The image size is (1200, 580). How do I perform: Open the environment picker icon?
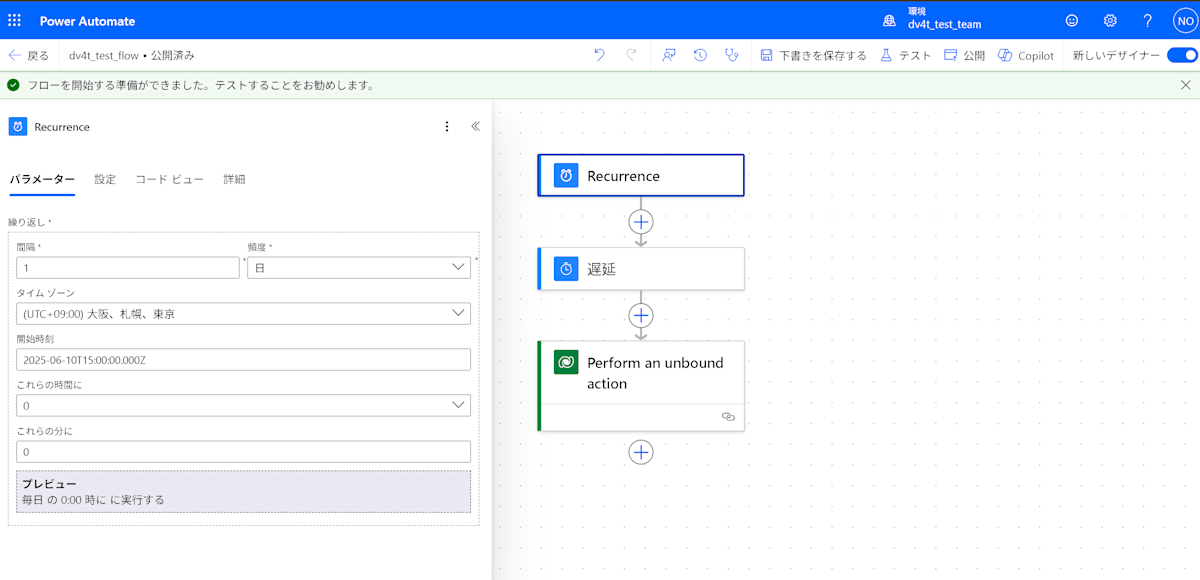coord(888,20)
